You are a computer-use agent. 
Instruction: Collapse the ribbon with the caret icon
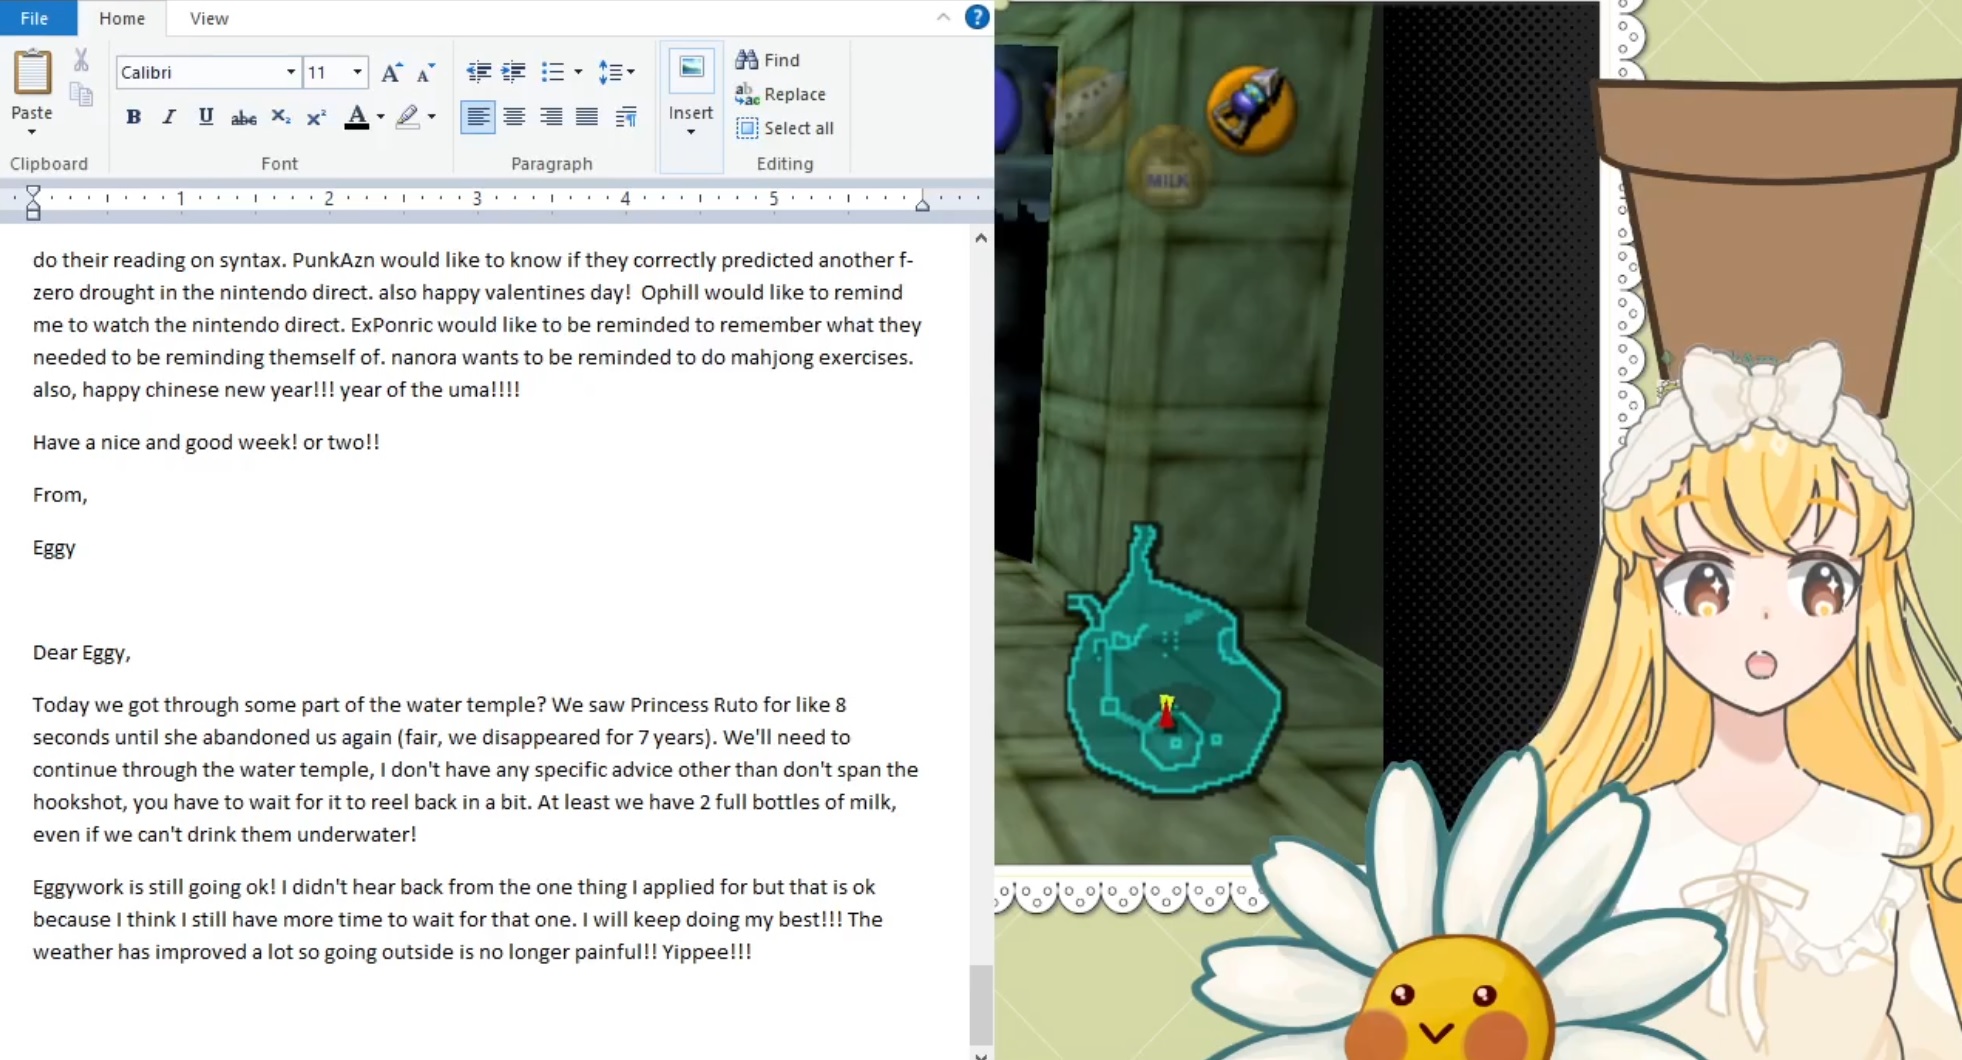point(943,17)
